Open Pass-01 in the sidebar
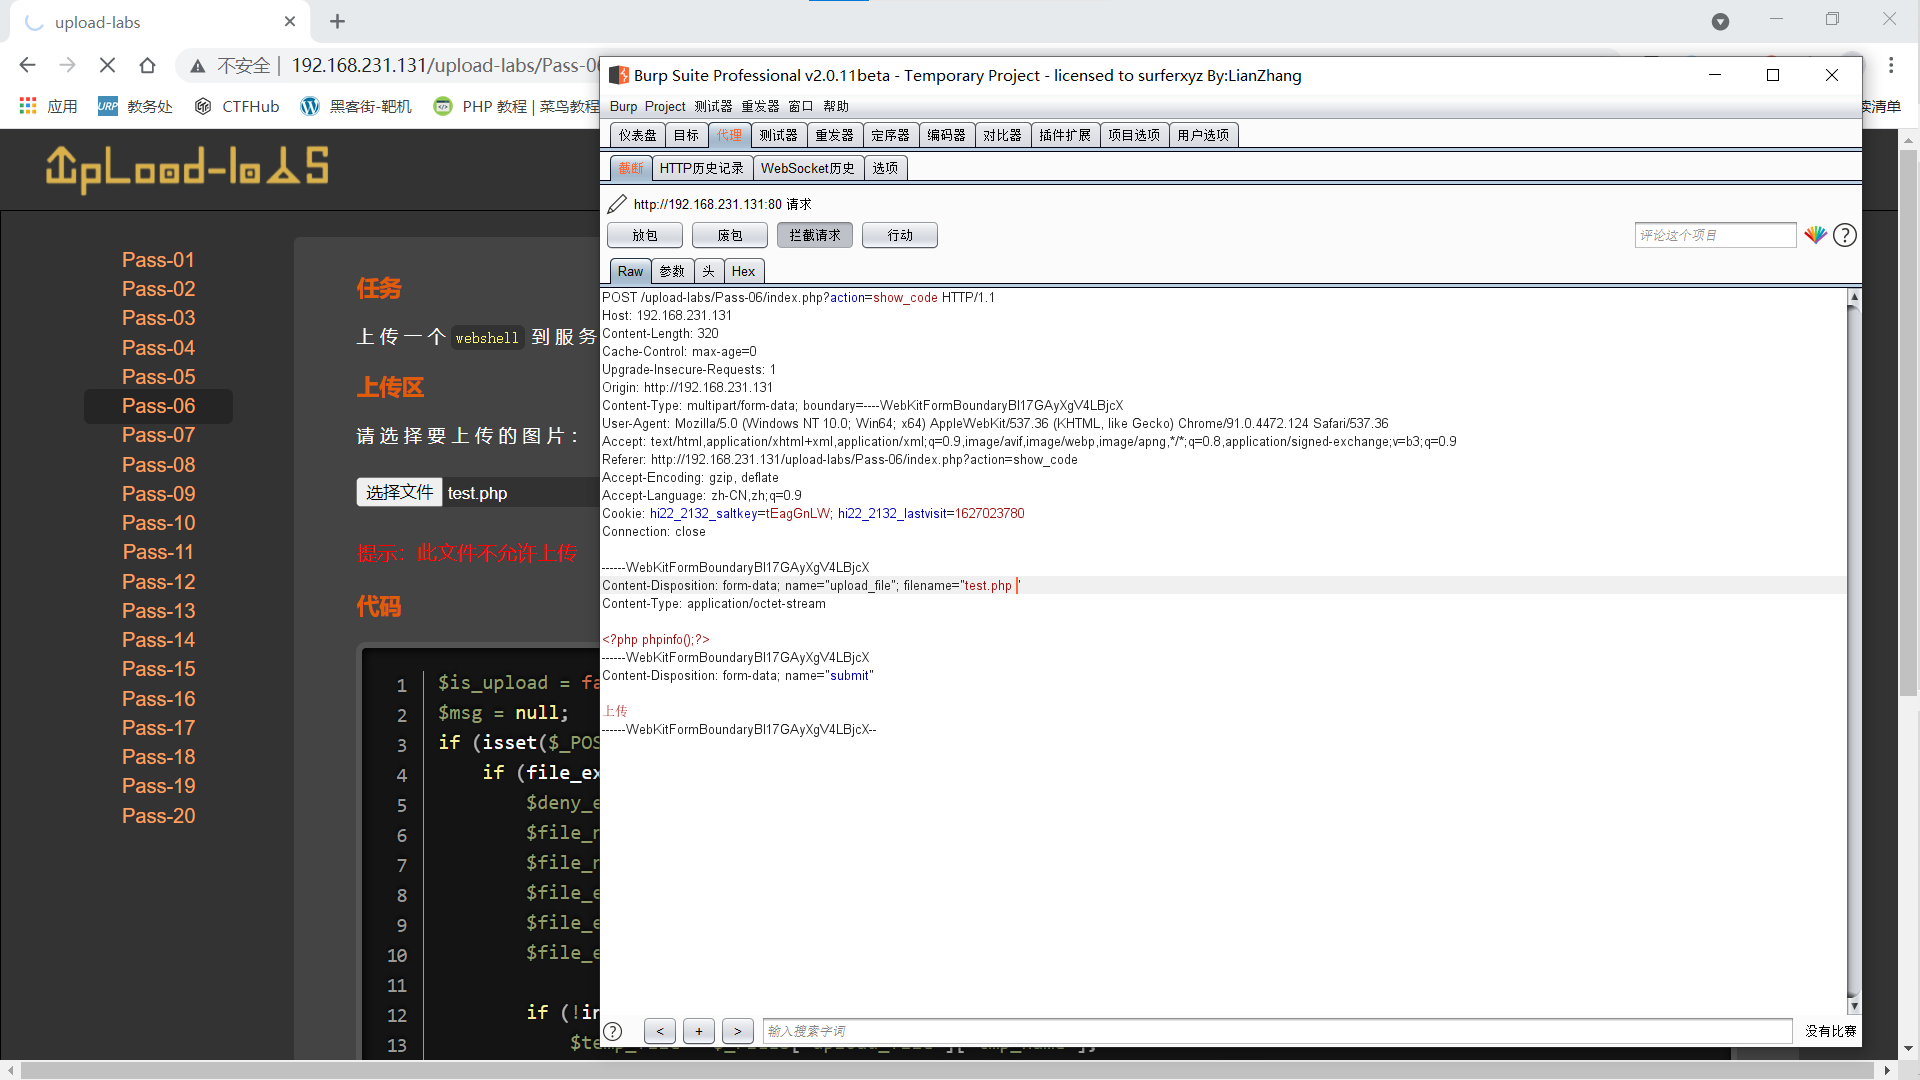The height and width of the screenshot is (1080, 1920). [x=158, y=260]
